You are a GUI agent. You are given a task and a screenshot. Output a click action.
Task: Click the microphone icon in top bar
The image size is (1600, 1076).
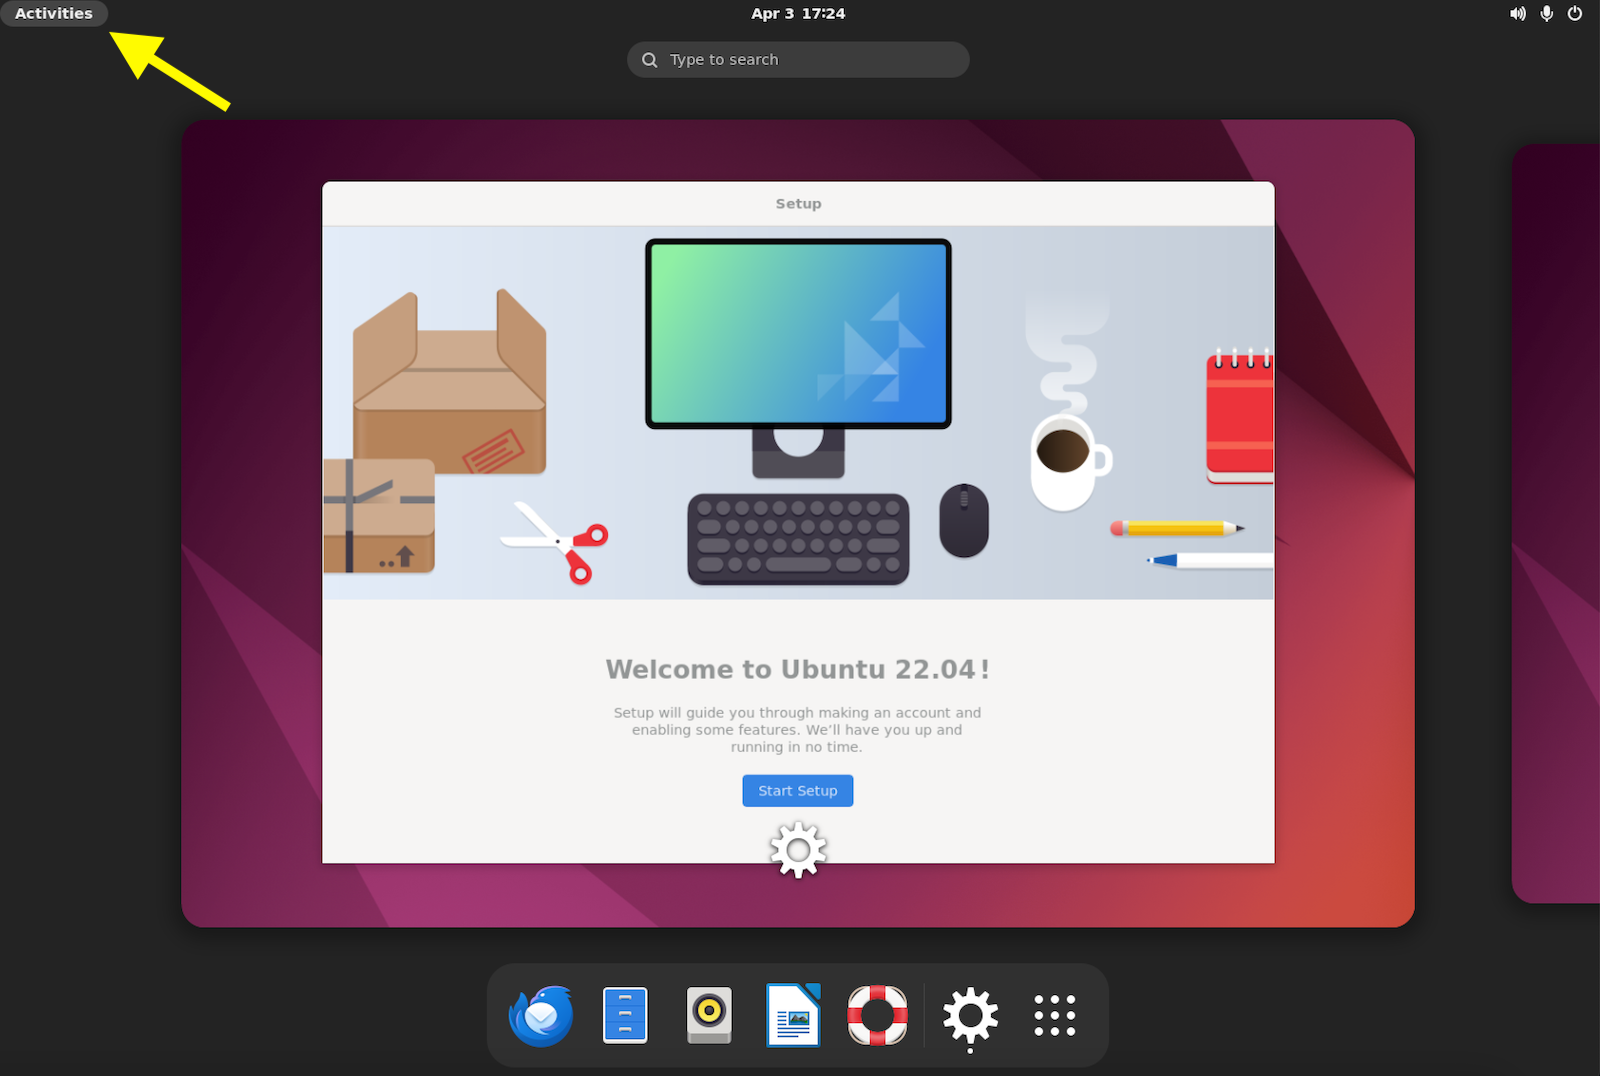tap(1546, 14)
